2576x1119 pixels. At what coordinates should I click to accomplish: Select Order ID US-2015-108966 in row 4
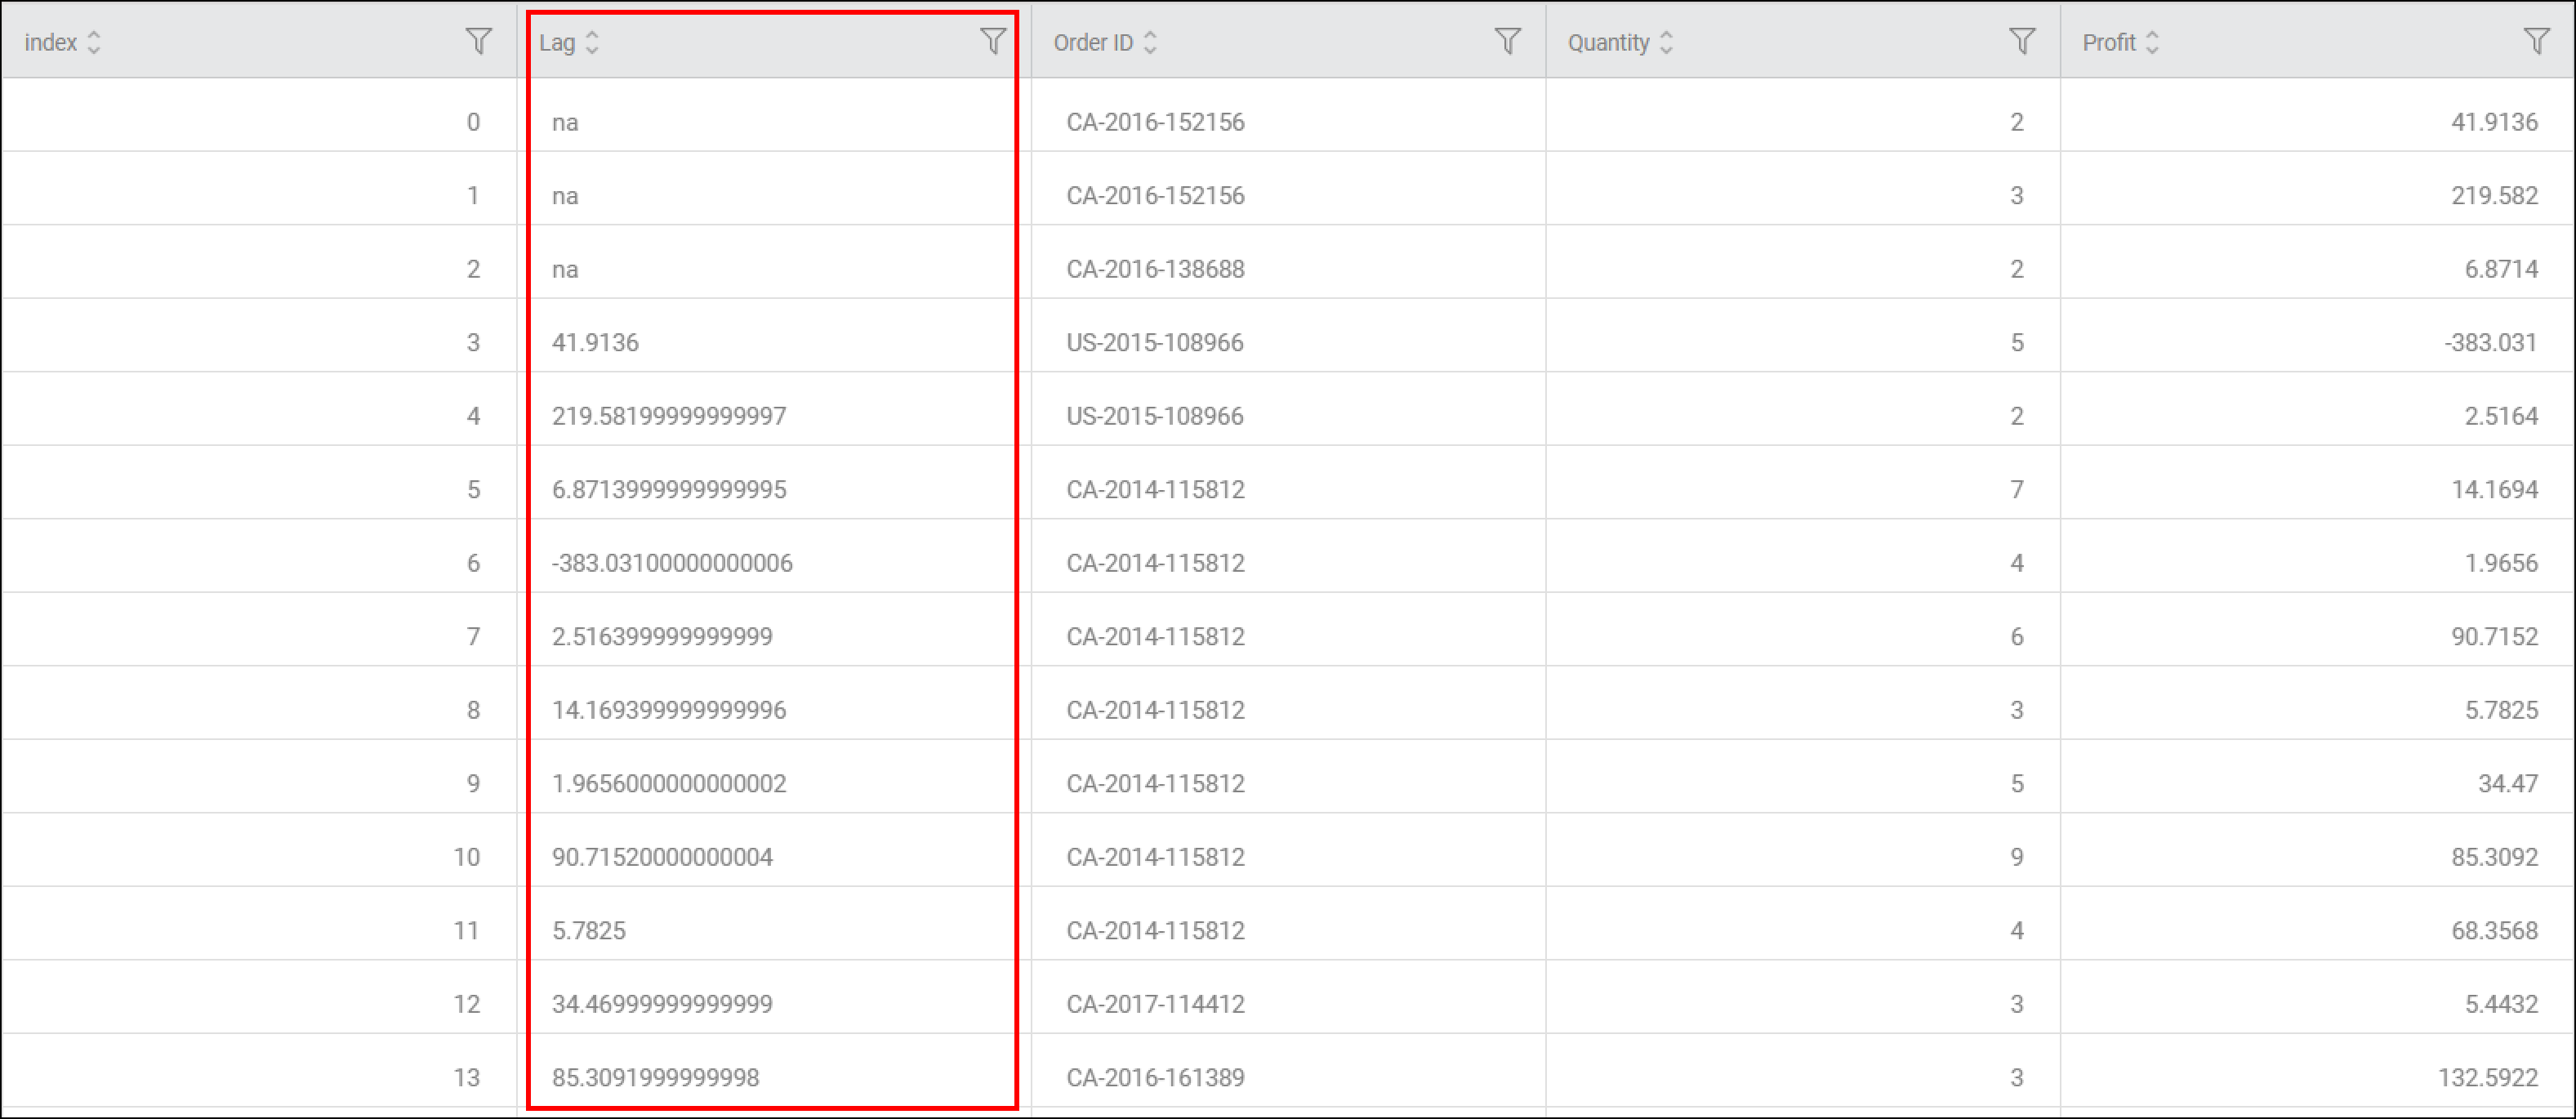(x=1155, y=416)
